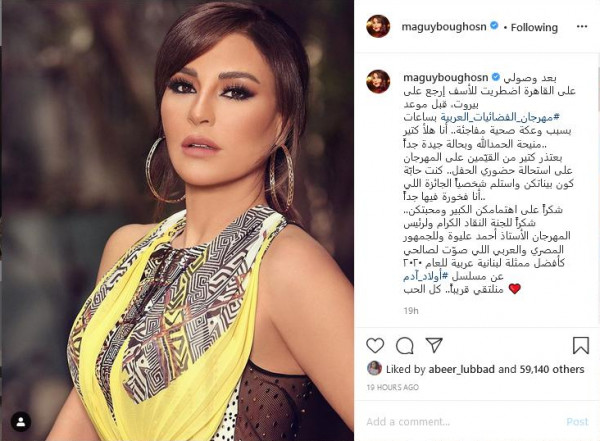Open maguyboughosn avatar beside the caption
Image resolution: width=600 pixels, height=441 pixels.
[378, 82]
